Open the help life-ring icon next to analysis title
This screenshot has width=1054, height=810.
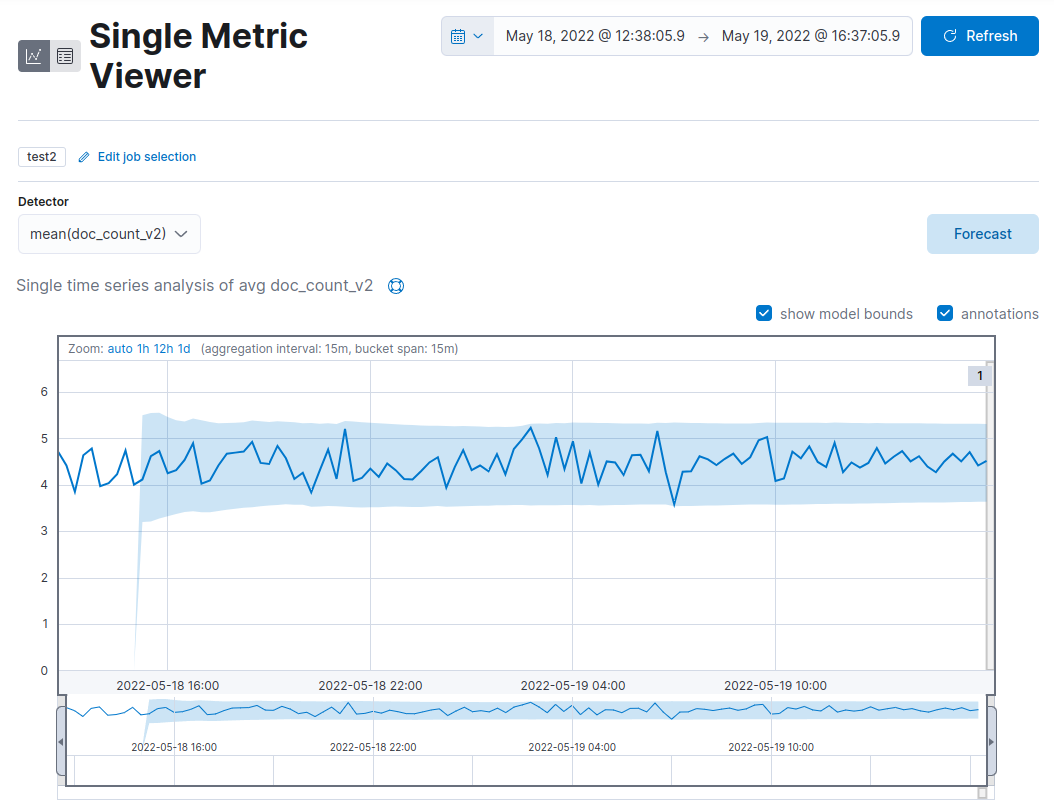point(396,286)
